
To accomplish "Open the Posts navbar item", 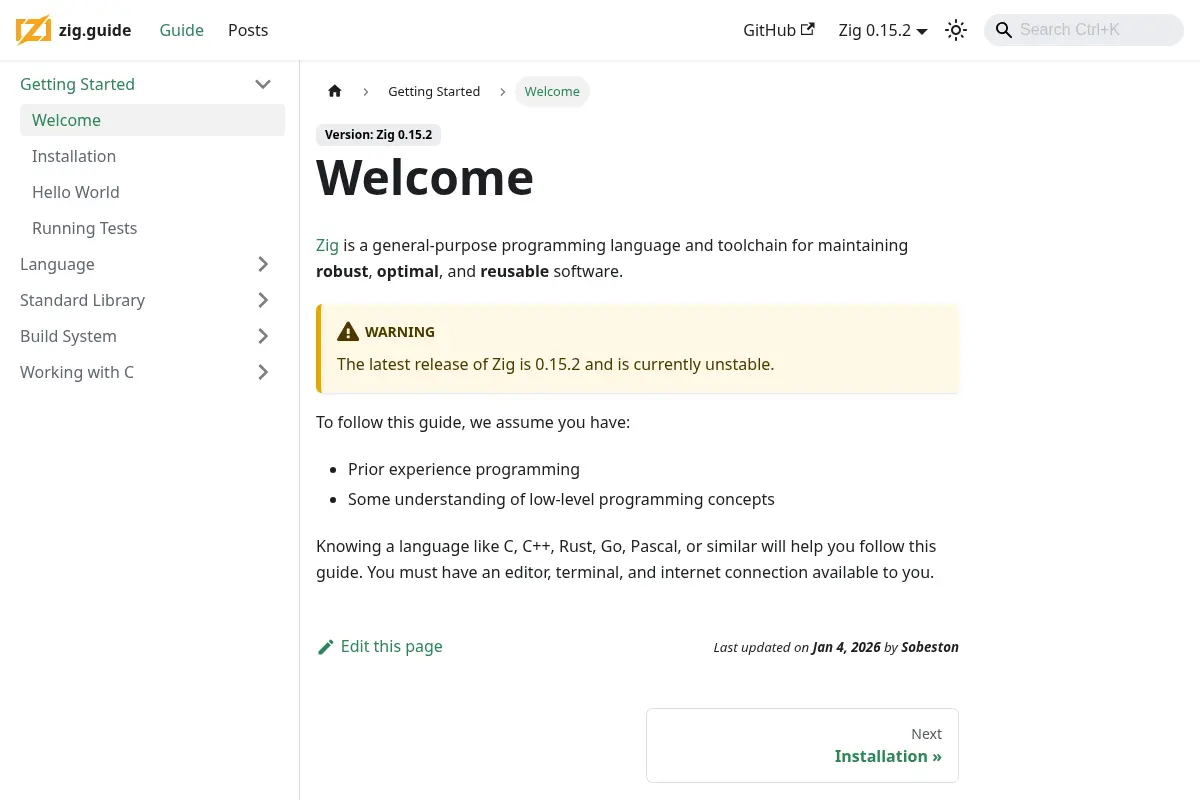I will pos(248,30).
